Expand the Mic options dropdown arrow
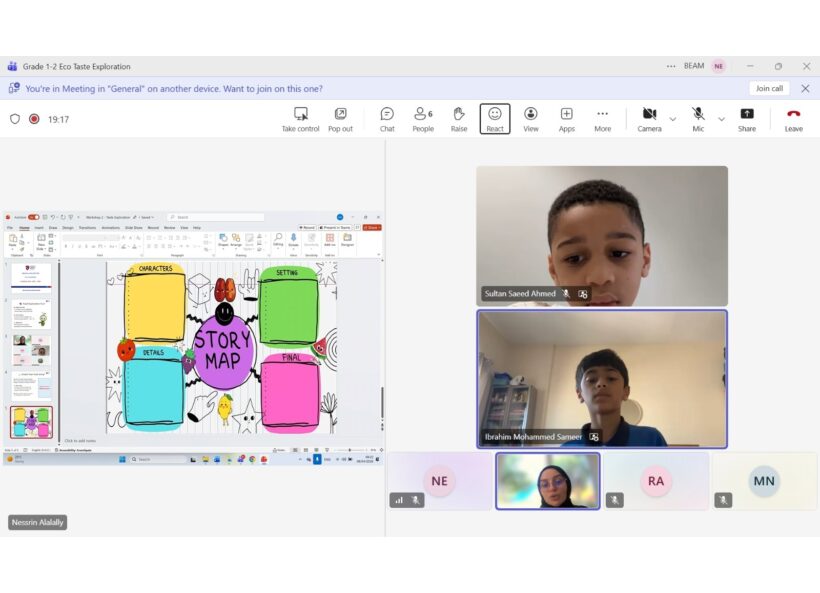This screenshot has width=820, height=593. point(721,119)
